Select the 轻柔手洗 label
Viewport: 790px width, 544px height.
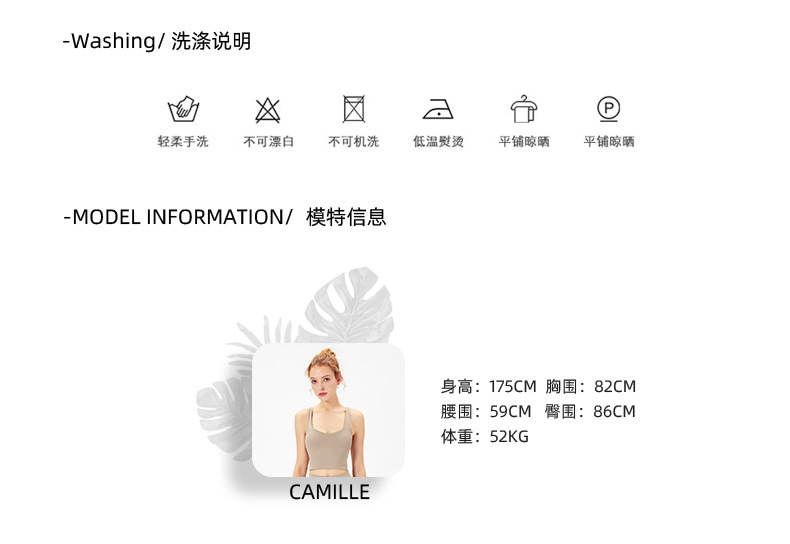point(183,142)
